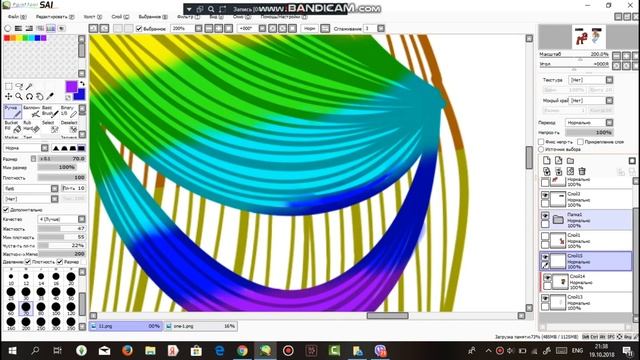Image resolution: width=640 pixels, height=360 pixels.
Task: Swap foreground and background colors
Action: (82, 84)
